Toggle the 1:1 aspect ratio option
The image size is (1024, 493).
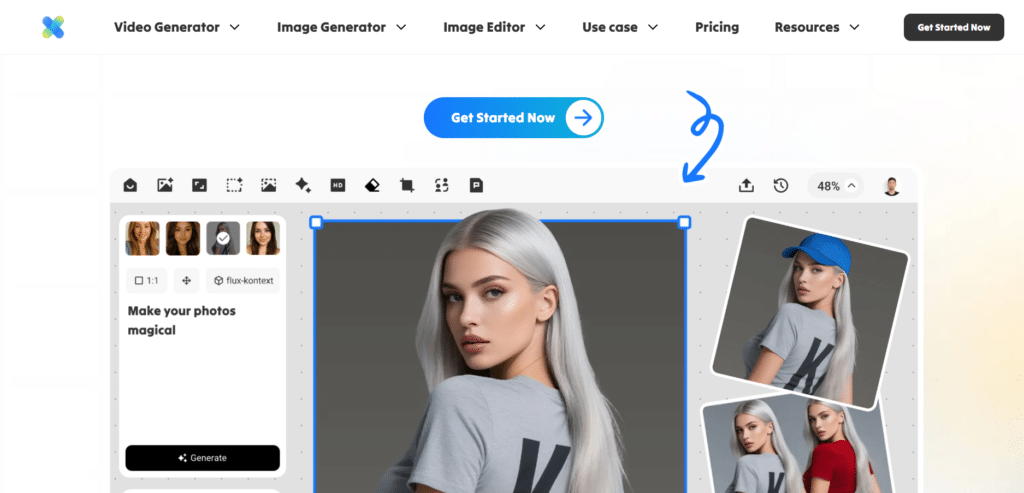coord(147,281)
